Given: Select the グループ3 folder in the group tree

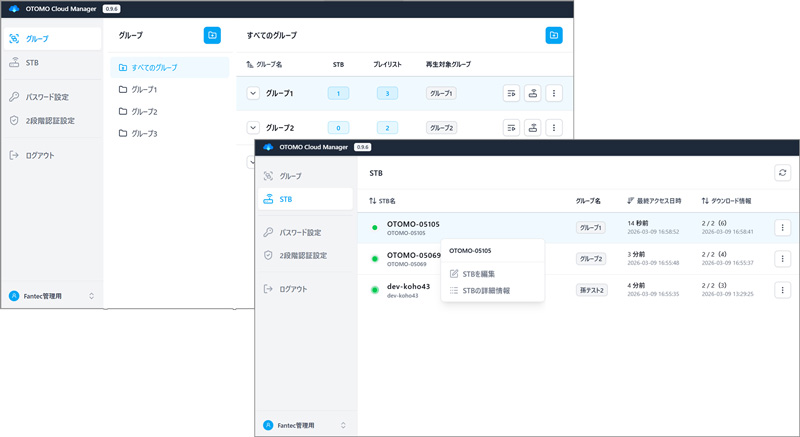Looking at the screenshot, I should (x=144, y=133).
